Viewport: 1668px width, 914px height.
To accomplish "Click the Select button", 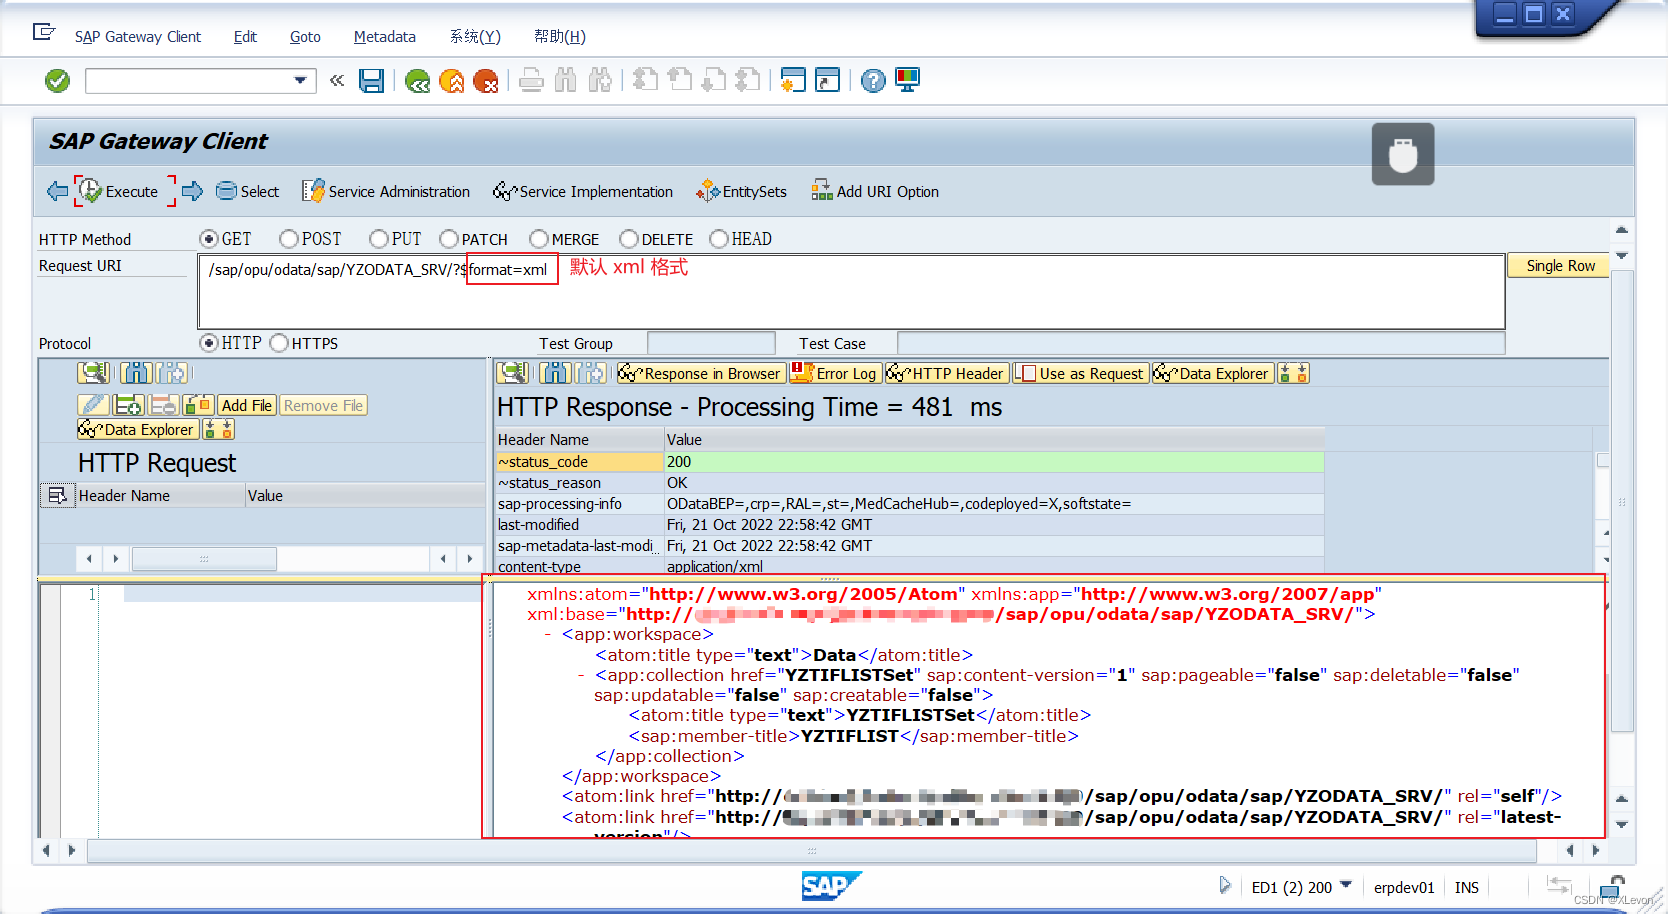I will (x=248, y=191).
